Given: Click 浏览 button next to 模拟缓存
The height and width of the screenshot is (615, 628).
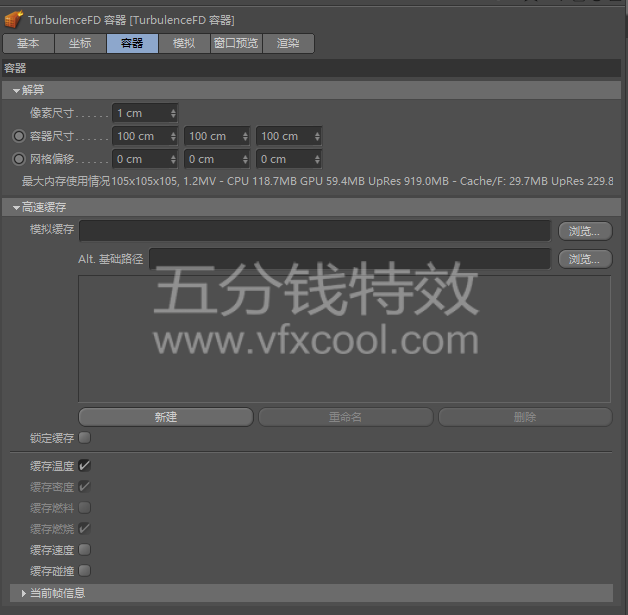Looking at the screenshot, I should [x=584, y=231].
